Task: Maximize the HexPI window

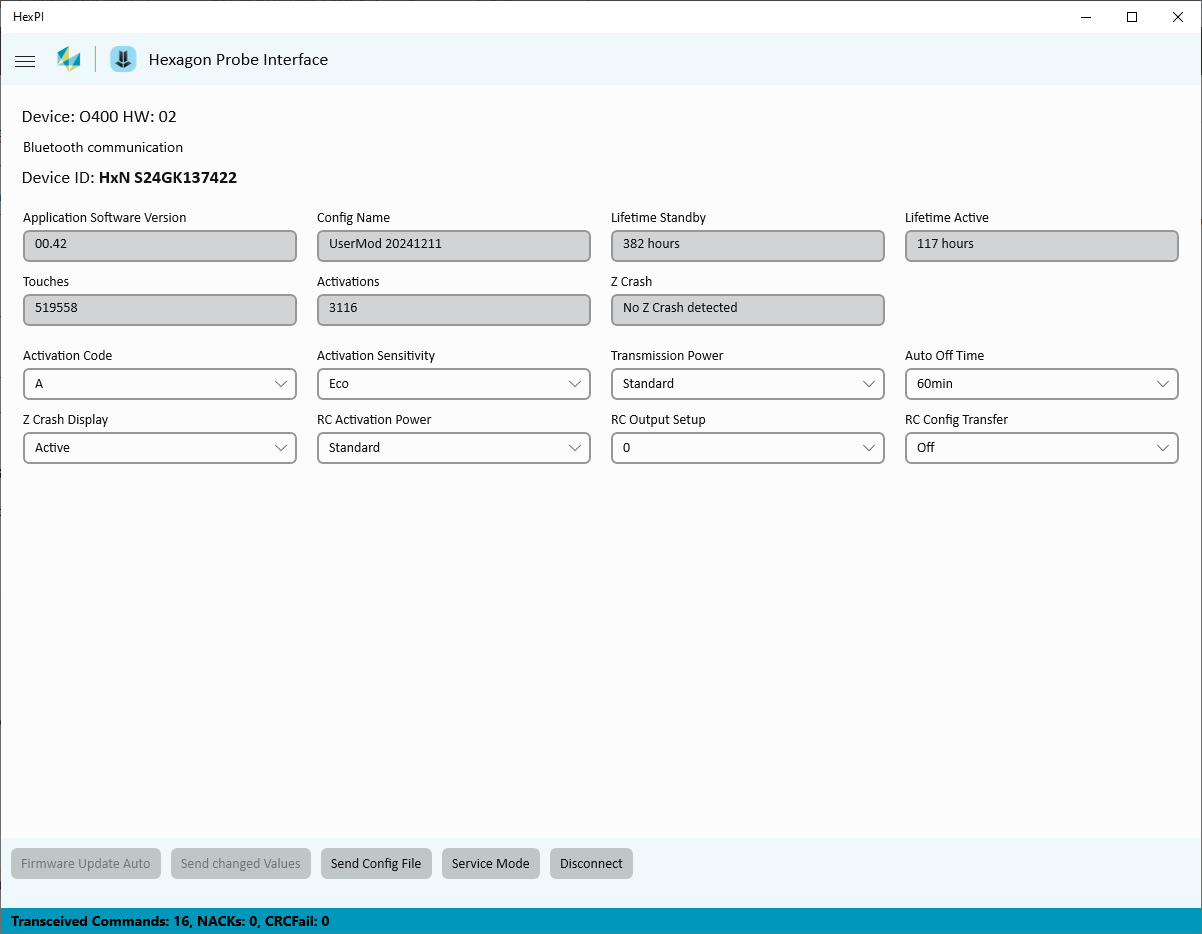Action: tap(1132, 17)
